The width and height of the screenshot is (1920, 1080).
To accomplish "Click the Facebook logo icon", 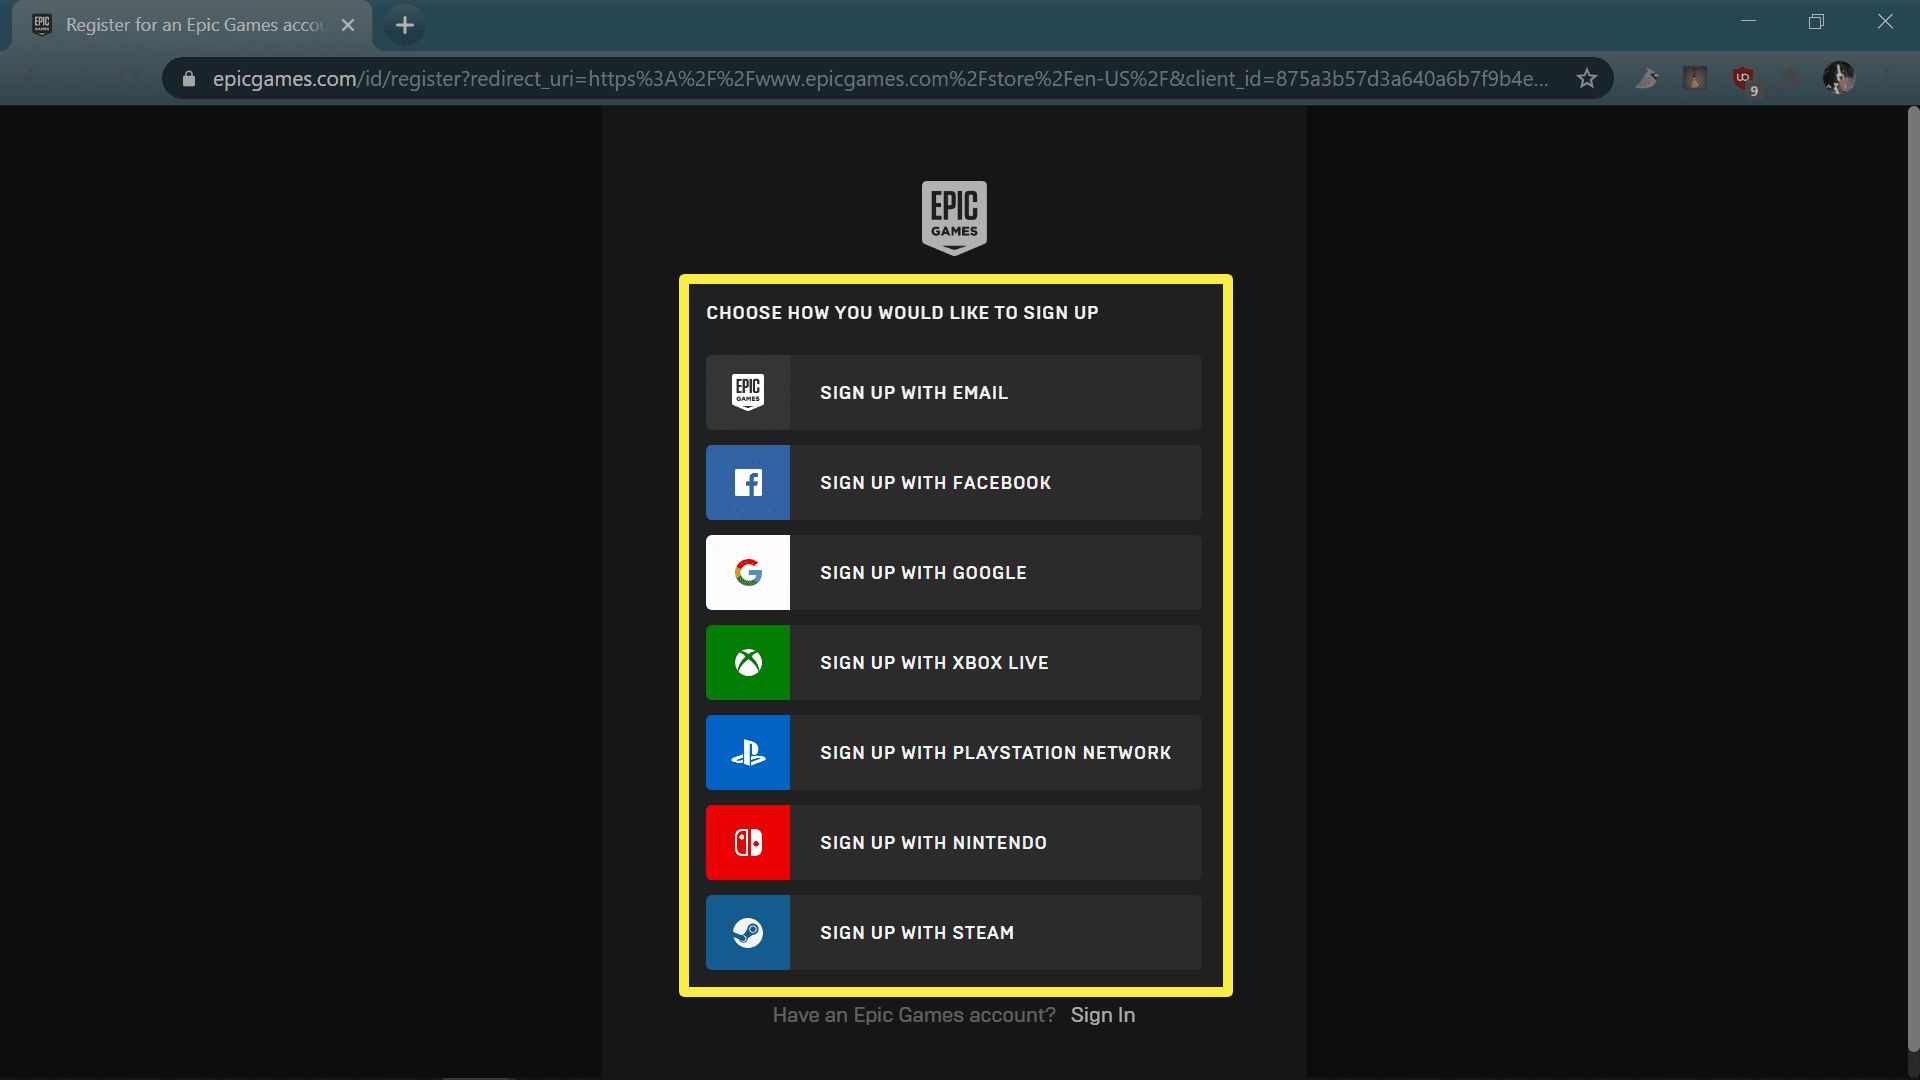I will 748,483.
